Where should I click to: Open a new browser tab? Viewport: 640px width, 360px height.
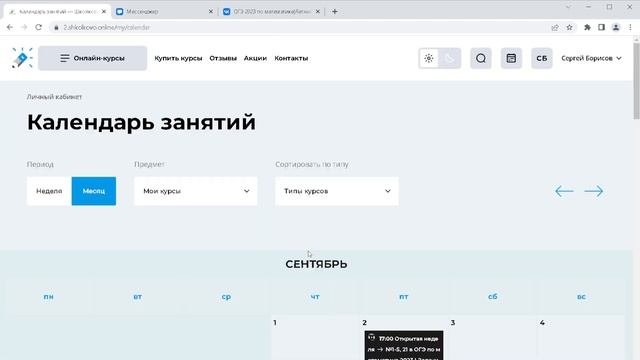(x=335, y=11)
